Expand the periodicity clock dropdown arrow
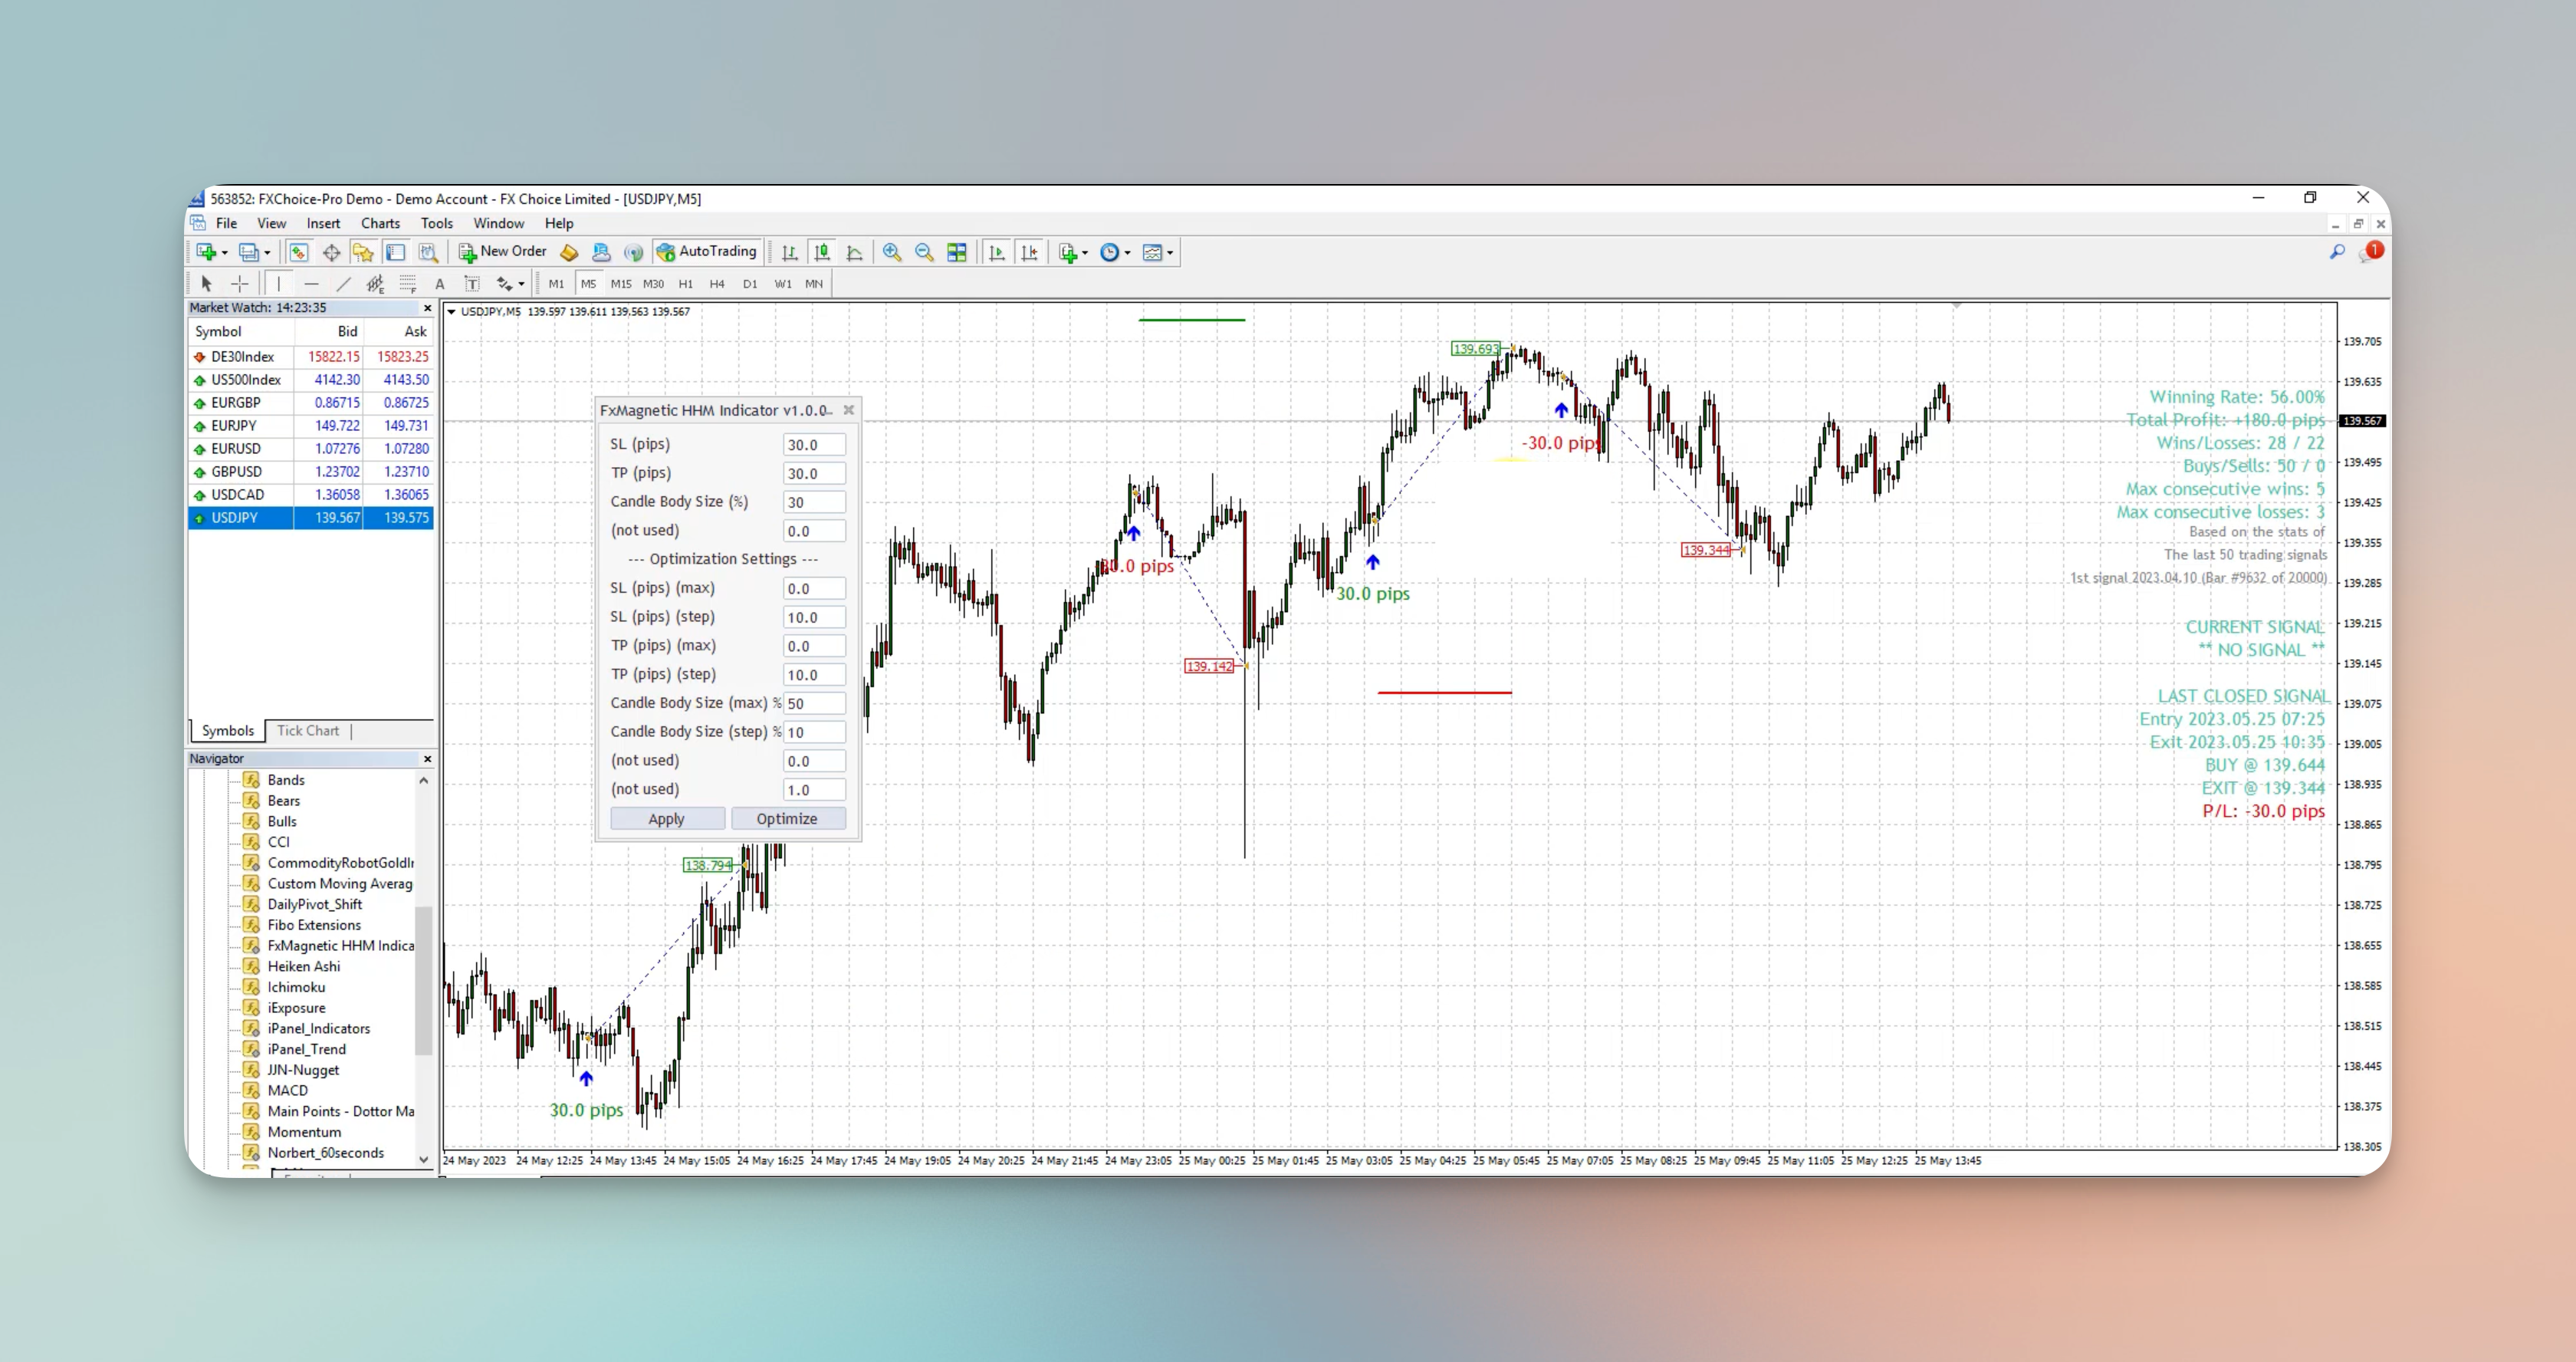The image size is (2576, 1362). click(x=1128, y=253)
